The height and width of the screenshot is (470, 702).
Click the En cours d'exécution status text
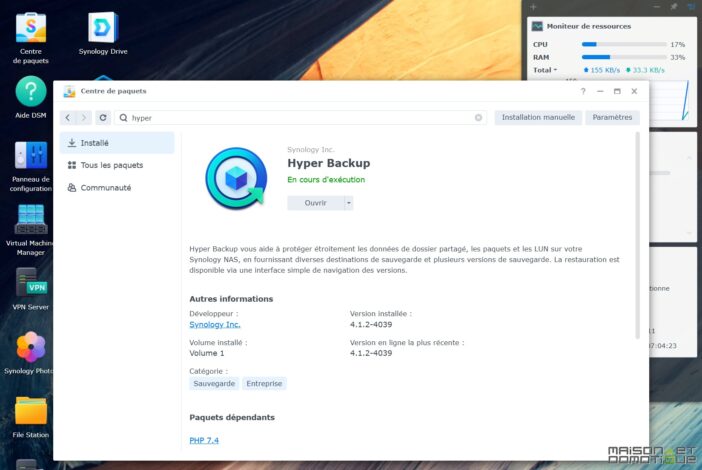(x=326, y=179)
